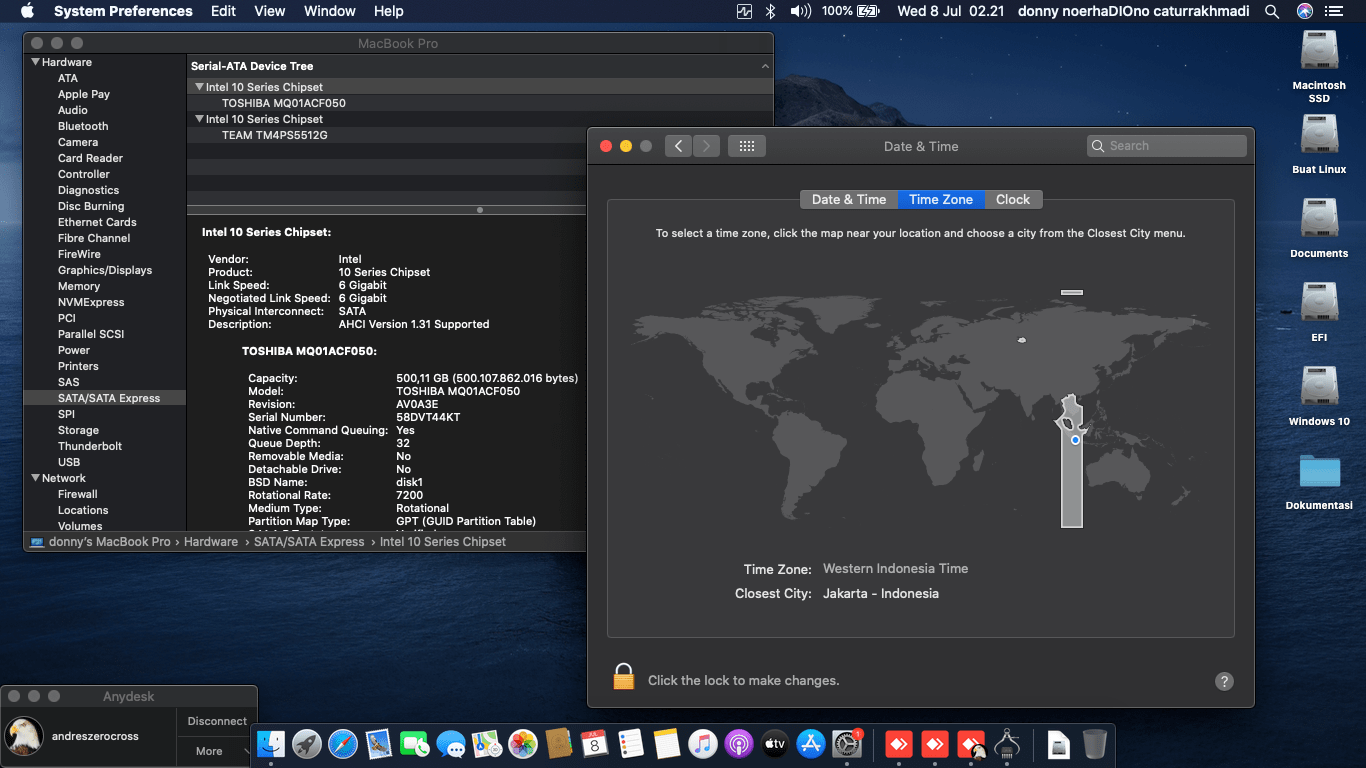
Task: Activate Siri from the menu bar
Action: [1305, 11]
